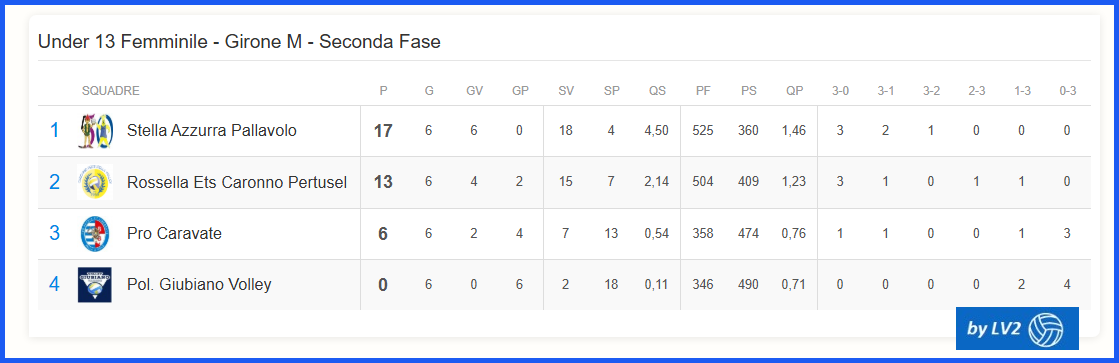Click the volleyball icon in LV2 badge
The image size is (1119, 363).
1047,329
